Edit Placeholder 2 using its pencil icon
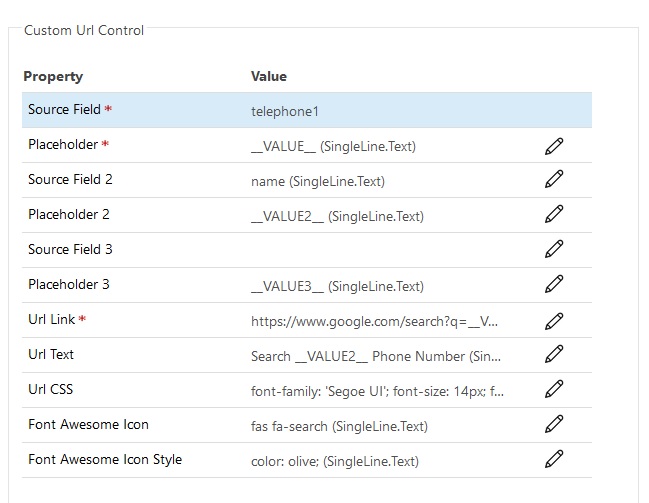Image resolution: width=649 pixels, height=503 pixels. pyautogui.click(x=554, y=215)
